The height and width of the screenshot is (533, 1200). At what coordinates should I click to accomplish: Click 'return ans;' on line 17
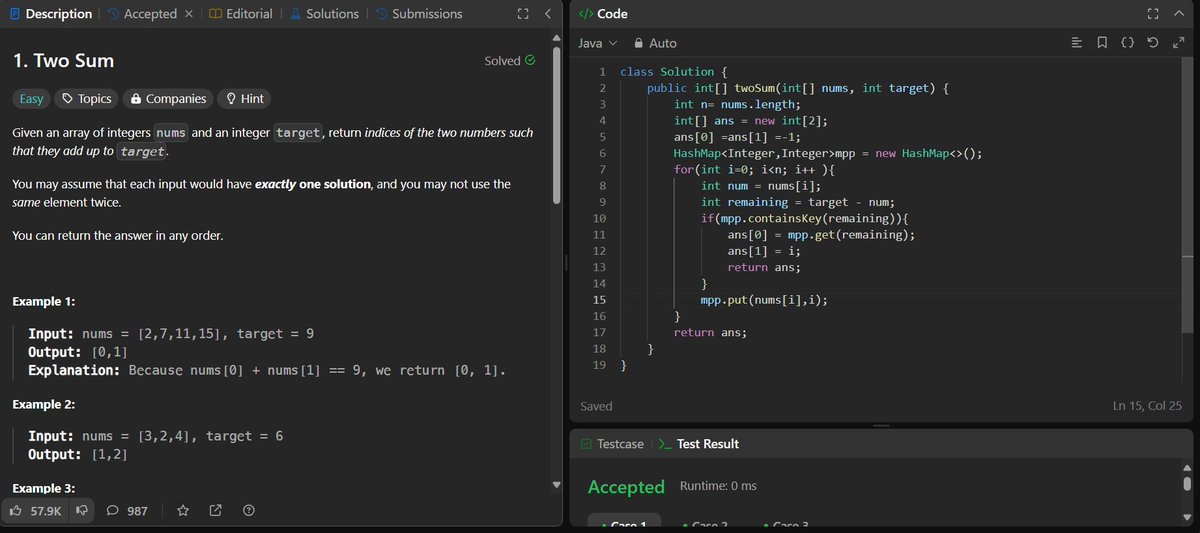click(x=710, y=332)
